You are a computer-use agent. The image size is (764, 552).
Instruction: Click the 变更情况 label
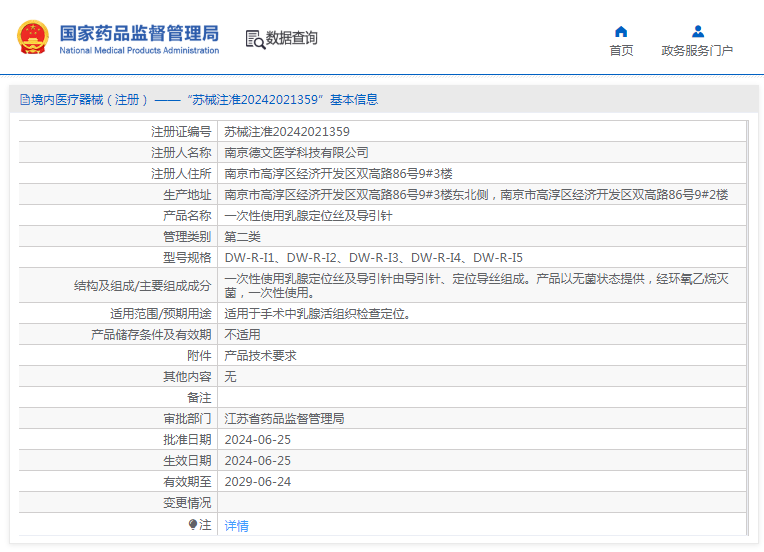click(187, 502)
